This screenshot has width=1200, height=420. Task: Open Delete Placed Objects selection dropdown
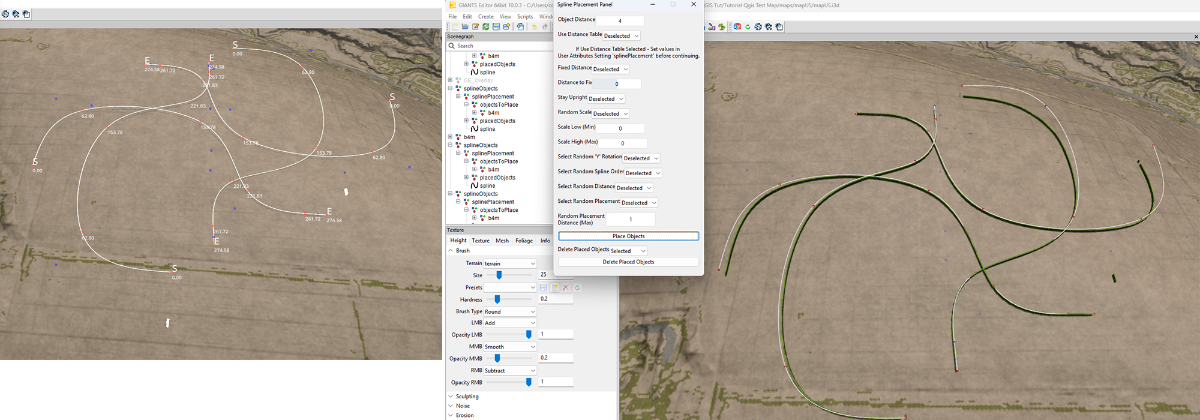click(x=628, y=250)
